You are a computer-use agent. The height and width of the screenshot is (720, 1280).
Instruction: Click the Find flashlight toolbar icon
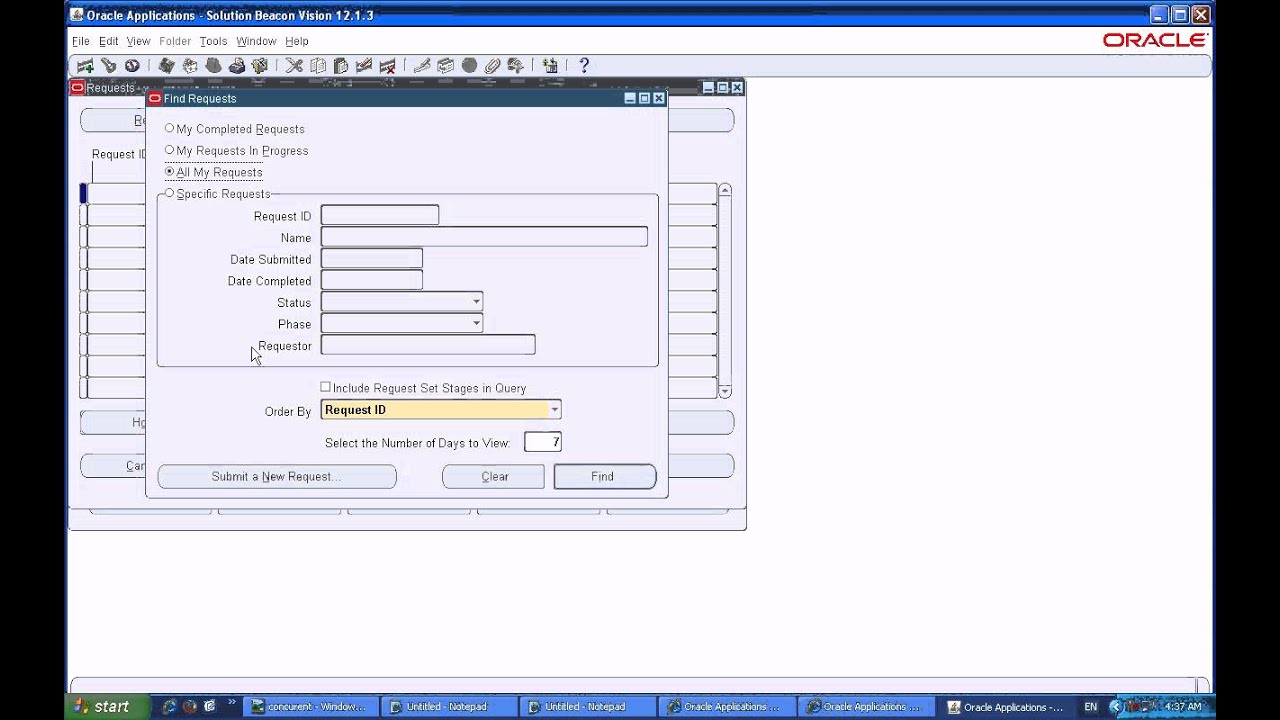point(109,66)
